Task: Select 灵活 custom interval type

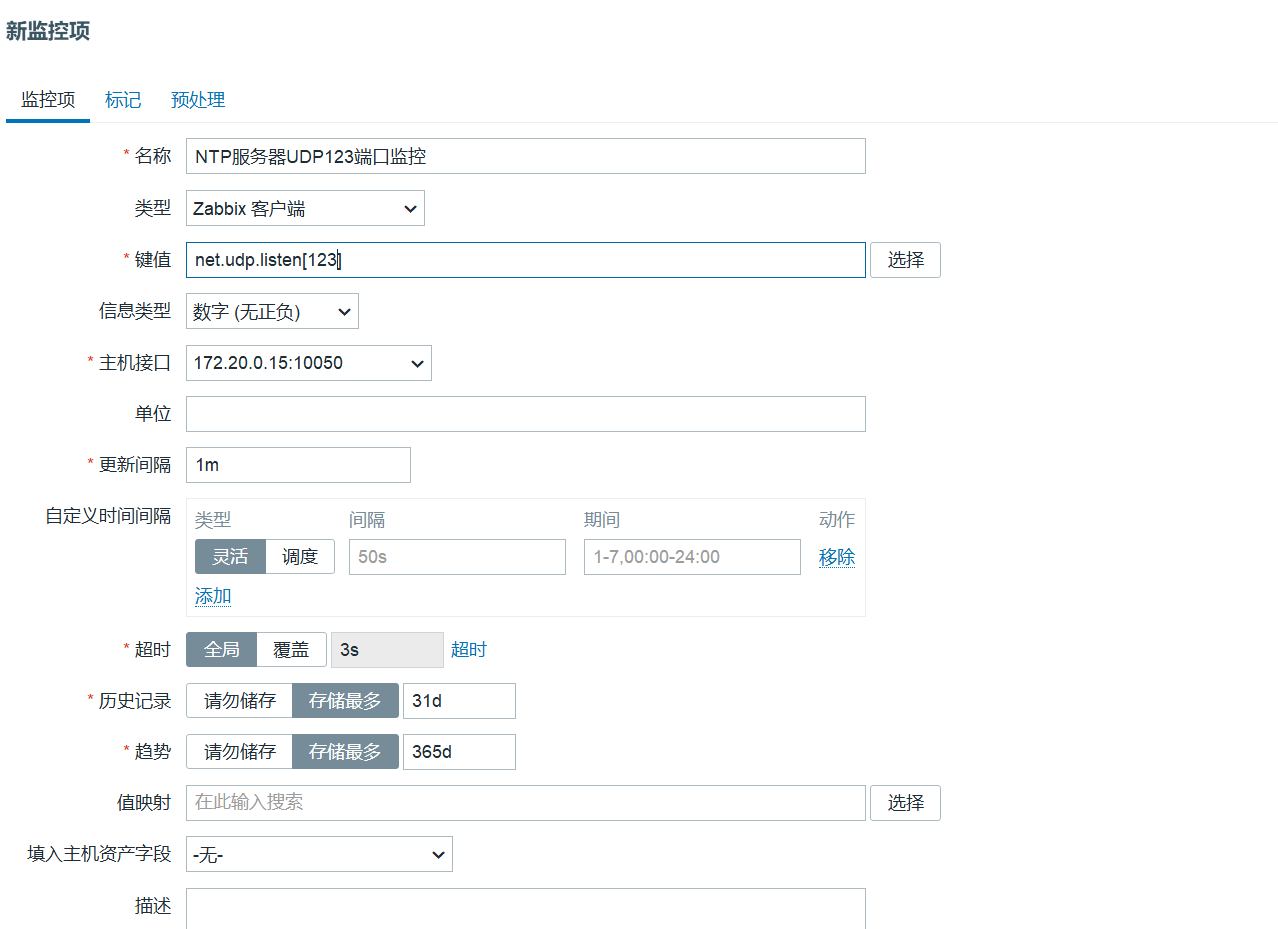Action: click(230, 557)
